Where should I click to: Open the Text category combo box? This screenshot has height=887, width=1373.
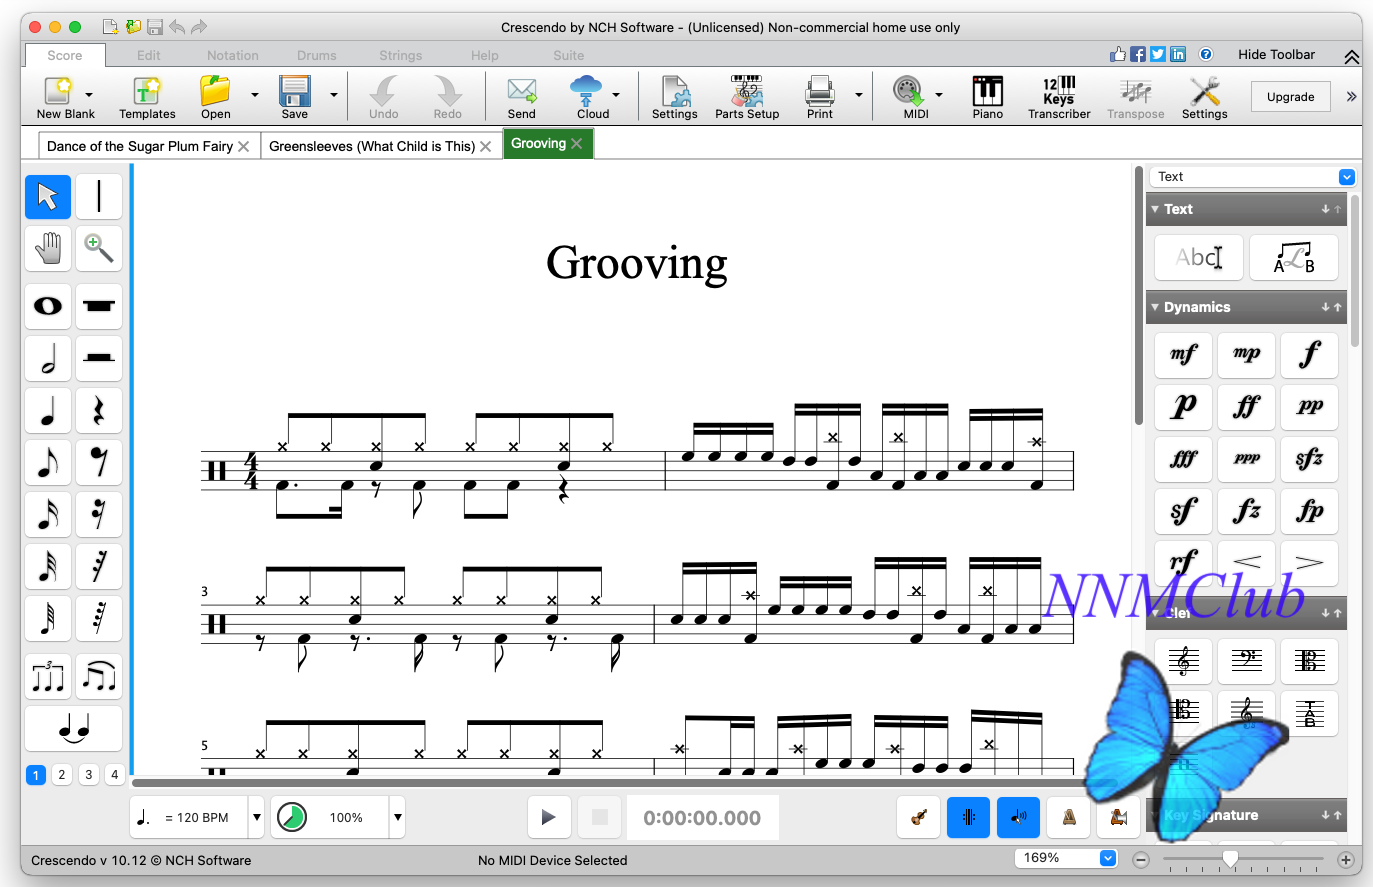1252,177
